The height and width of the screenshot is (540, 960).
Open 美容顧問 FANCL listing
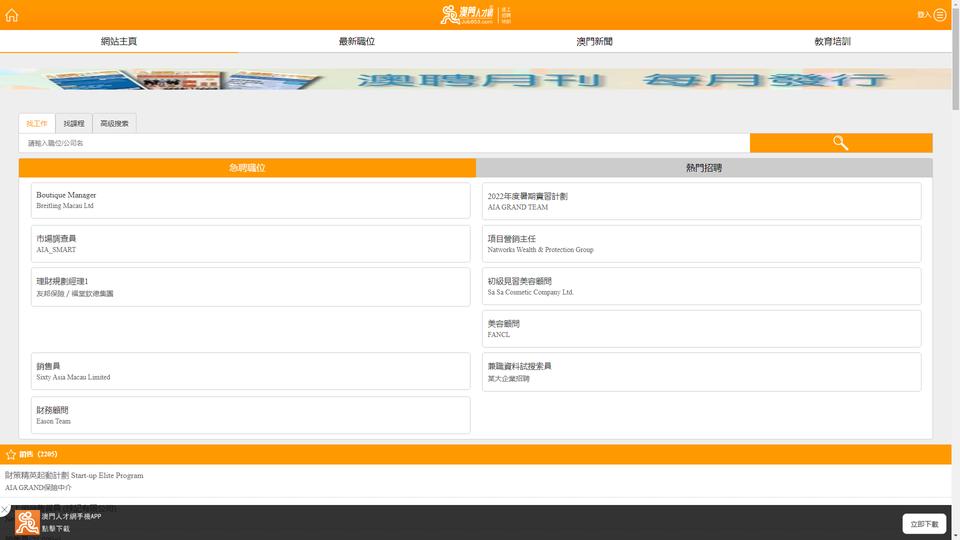pyautogui.click(x=702, y=329)
